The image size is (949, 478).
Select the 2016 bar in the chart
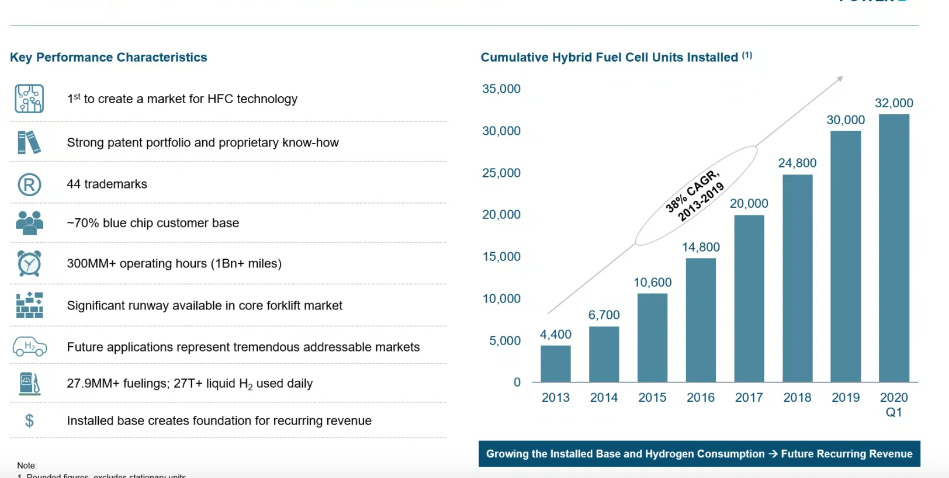pos(700,320)
